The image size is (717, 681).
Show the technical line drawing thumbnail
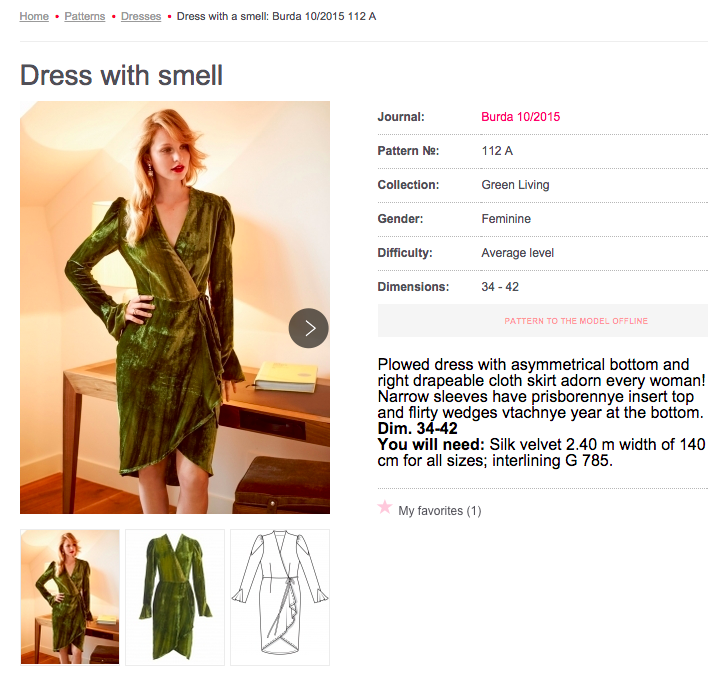point(280,596)
